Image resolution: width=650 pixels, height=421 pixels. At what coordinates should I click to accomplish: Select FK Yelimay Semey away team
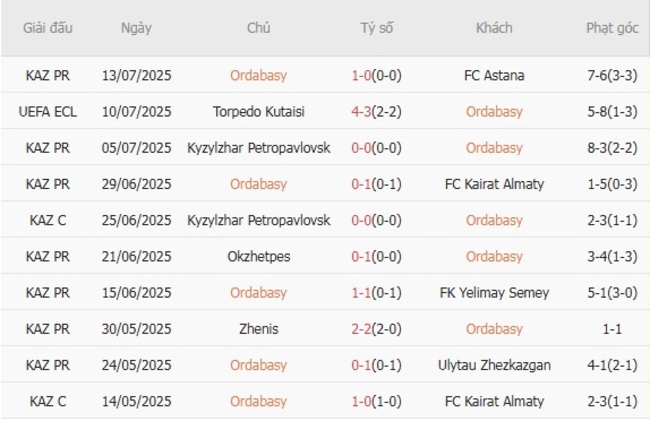click(x=494, y=293)
